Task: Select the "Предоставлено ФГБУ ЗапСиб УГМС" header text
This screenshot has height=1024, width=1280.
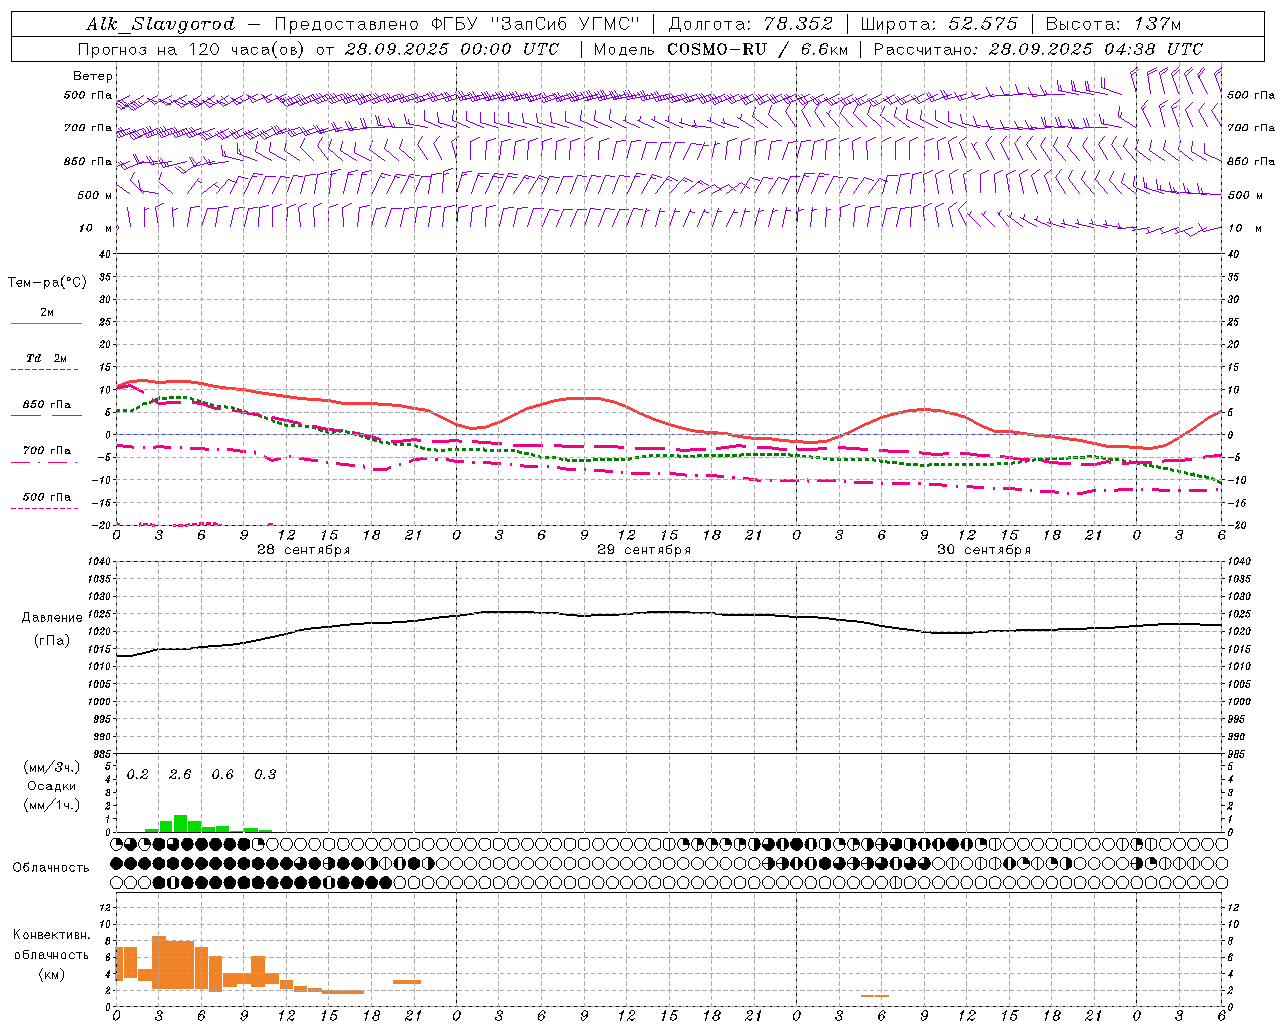Action: pyautogui.click(x=457, y=24)
